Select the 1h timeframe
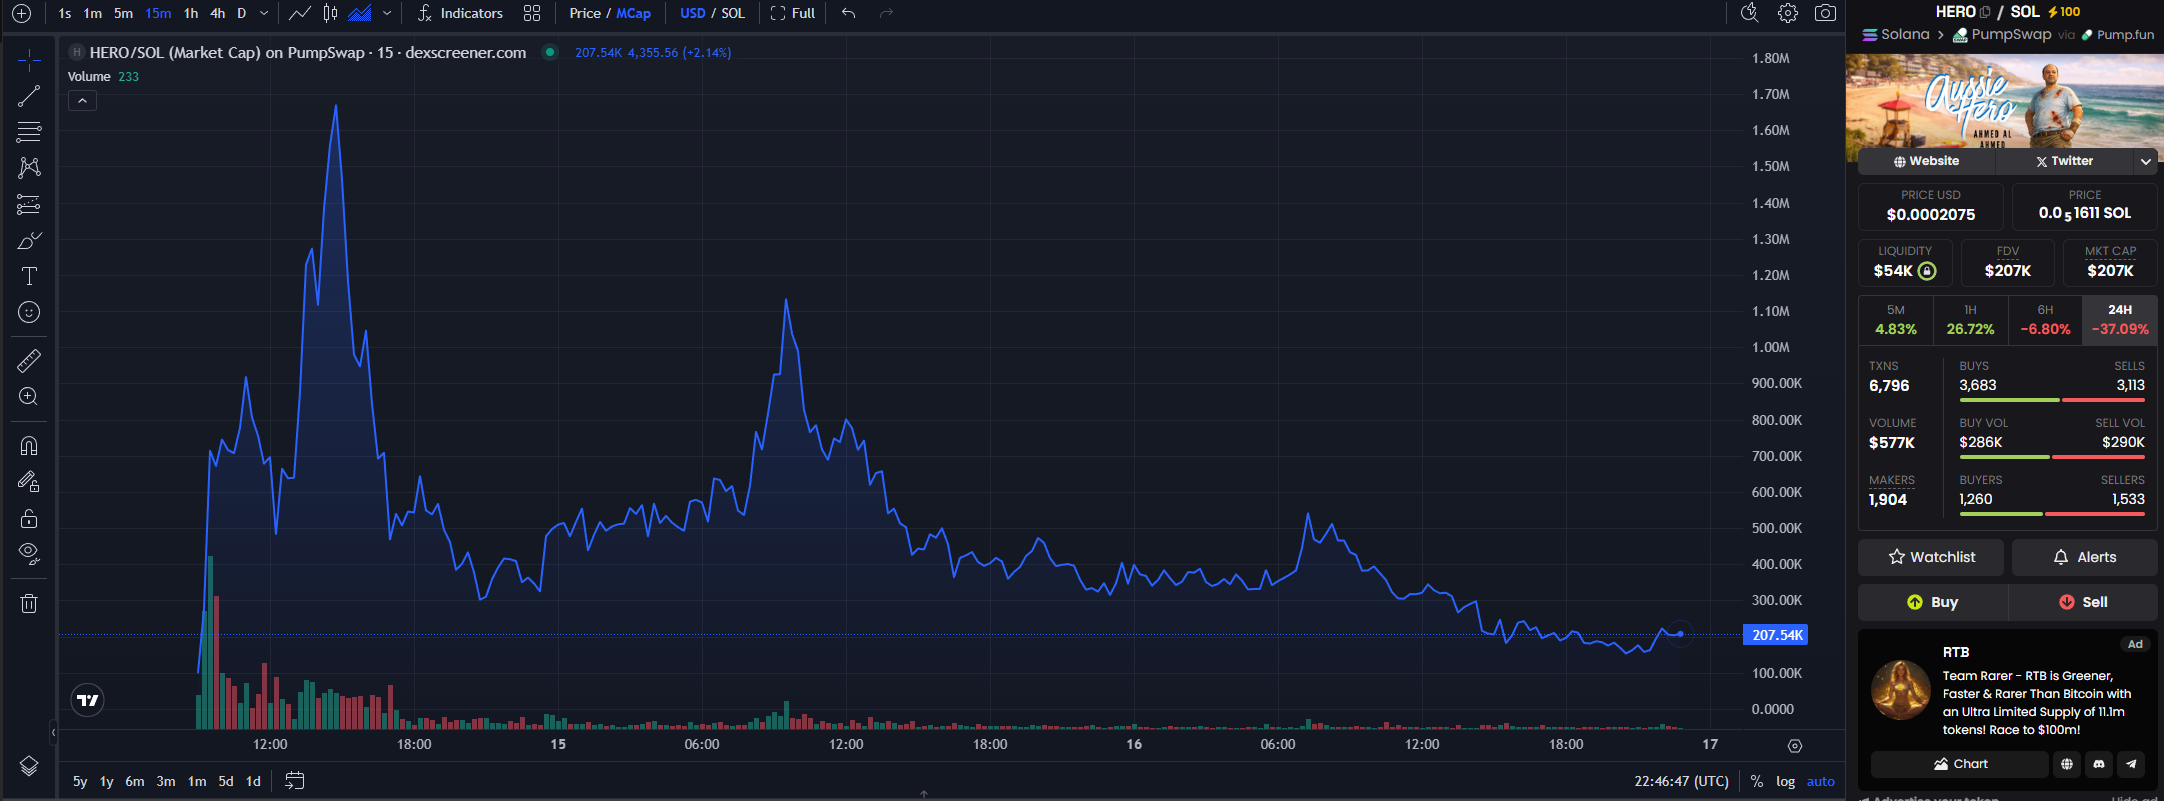 point(191,13)
